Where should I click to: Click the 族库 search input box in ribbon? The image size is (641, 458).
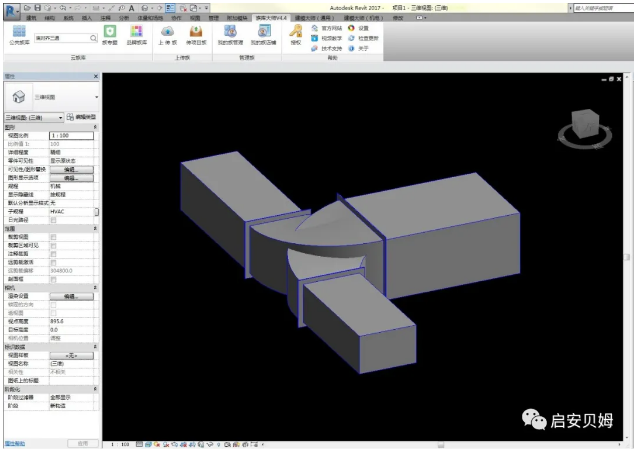62,38
